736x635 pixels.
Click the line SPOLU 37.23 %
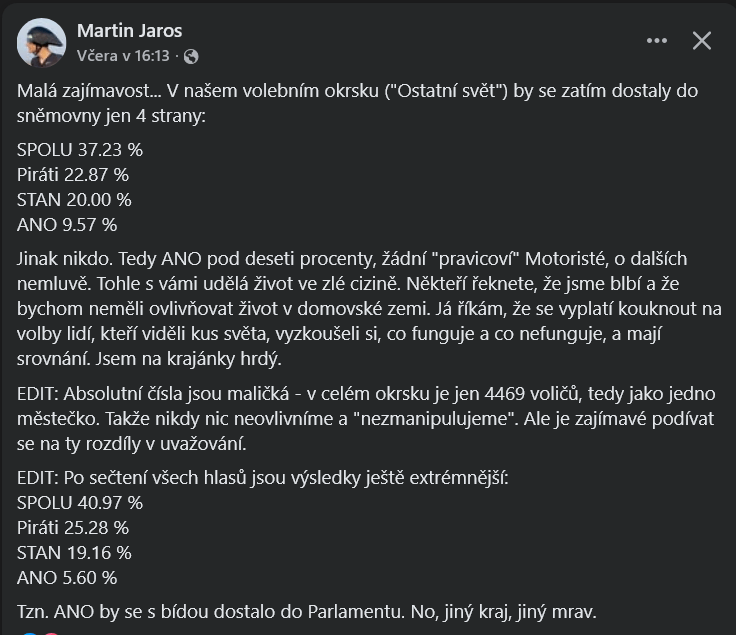[x=80, y=150]
